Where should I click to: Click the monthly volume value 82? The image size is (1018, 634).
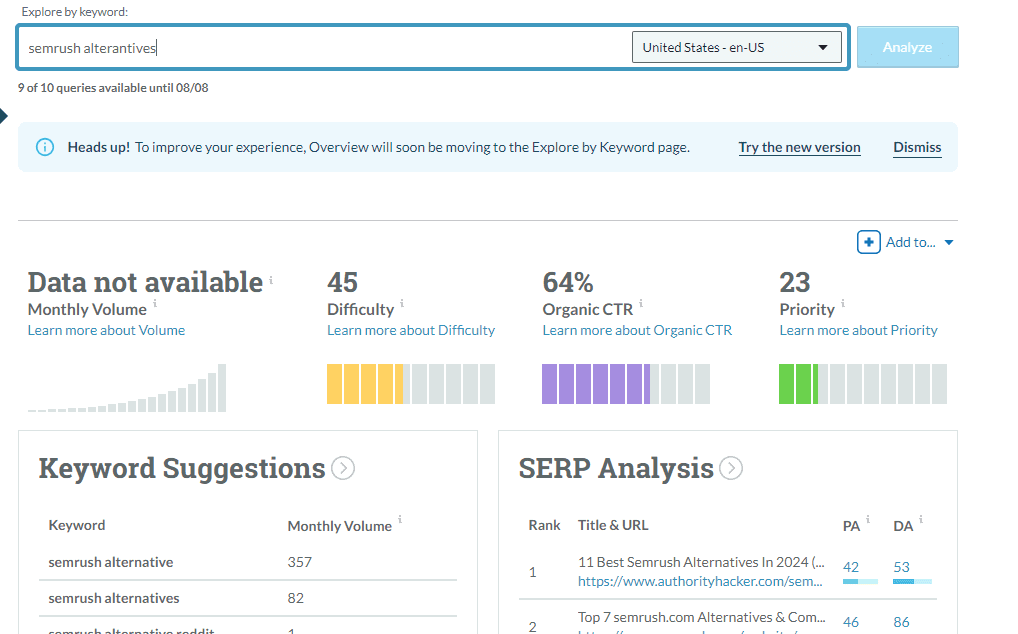pyautogui.click(x=295, y=598)
